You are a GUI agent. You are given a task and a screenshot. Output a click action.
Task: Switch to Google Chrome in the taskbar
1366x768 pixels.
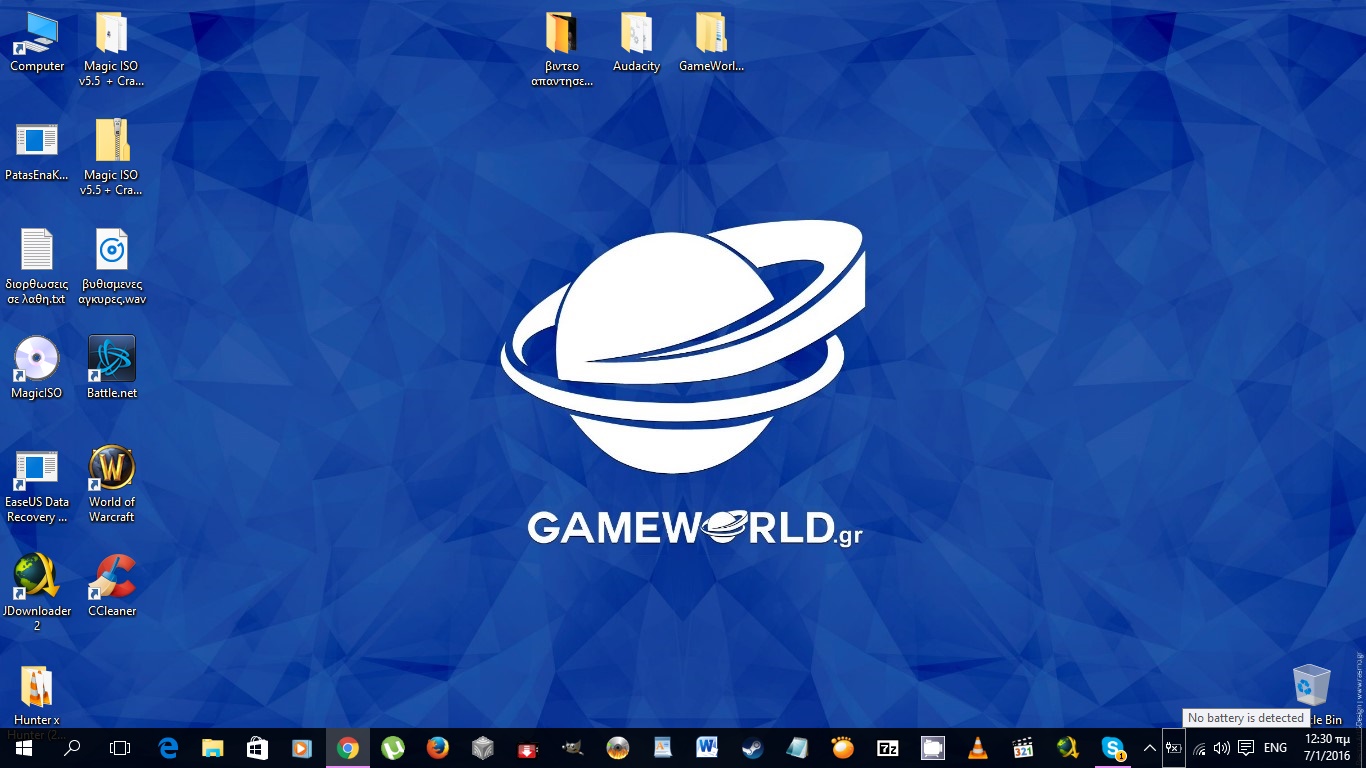[x=347, y=748]
